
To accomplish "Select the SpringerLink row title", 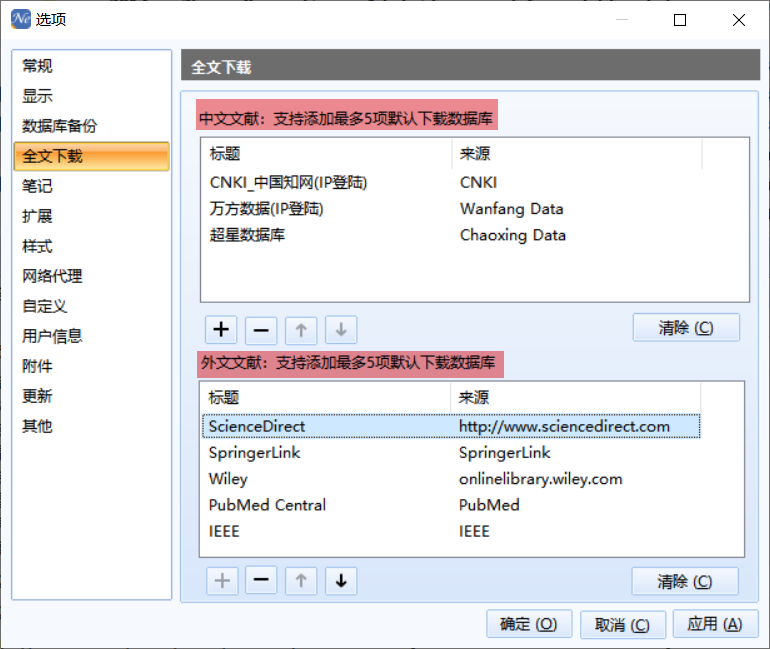I will [254, 453].
